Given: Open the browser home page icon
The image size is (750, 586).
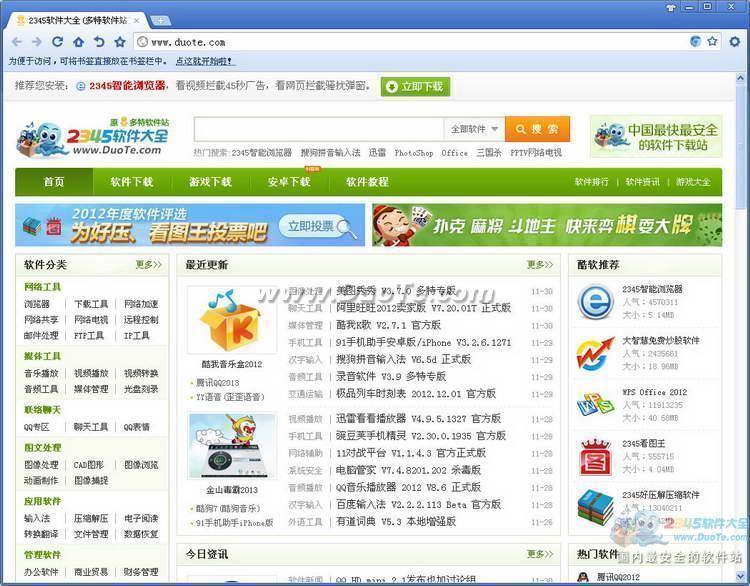Looking at the screenshot, I should click(x=78, y=42).
